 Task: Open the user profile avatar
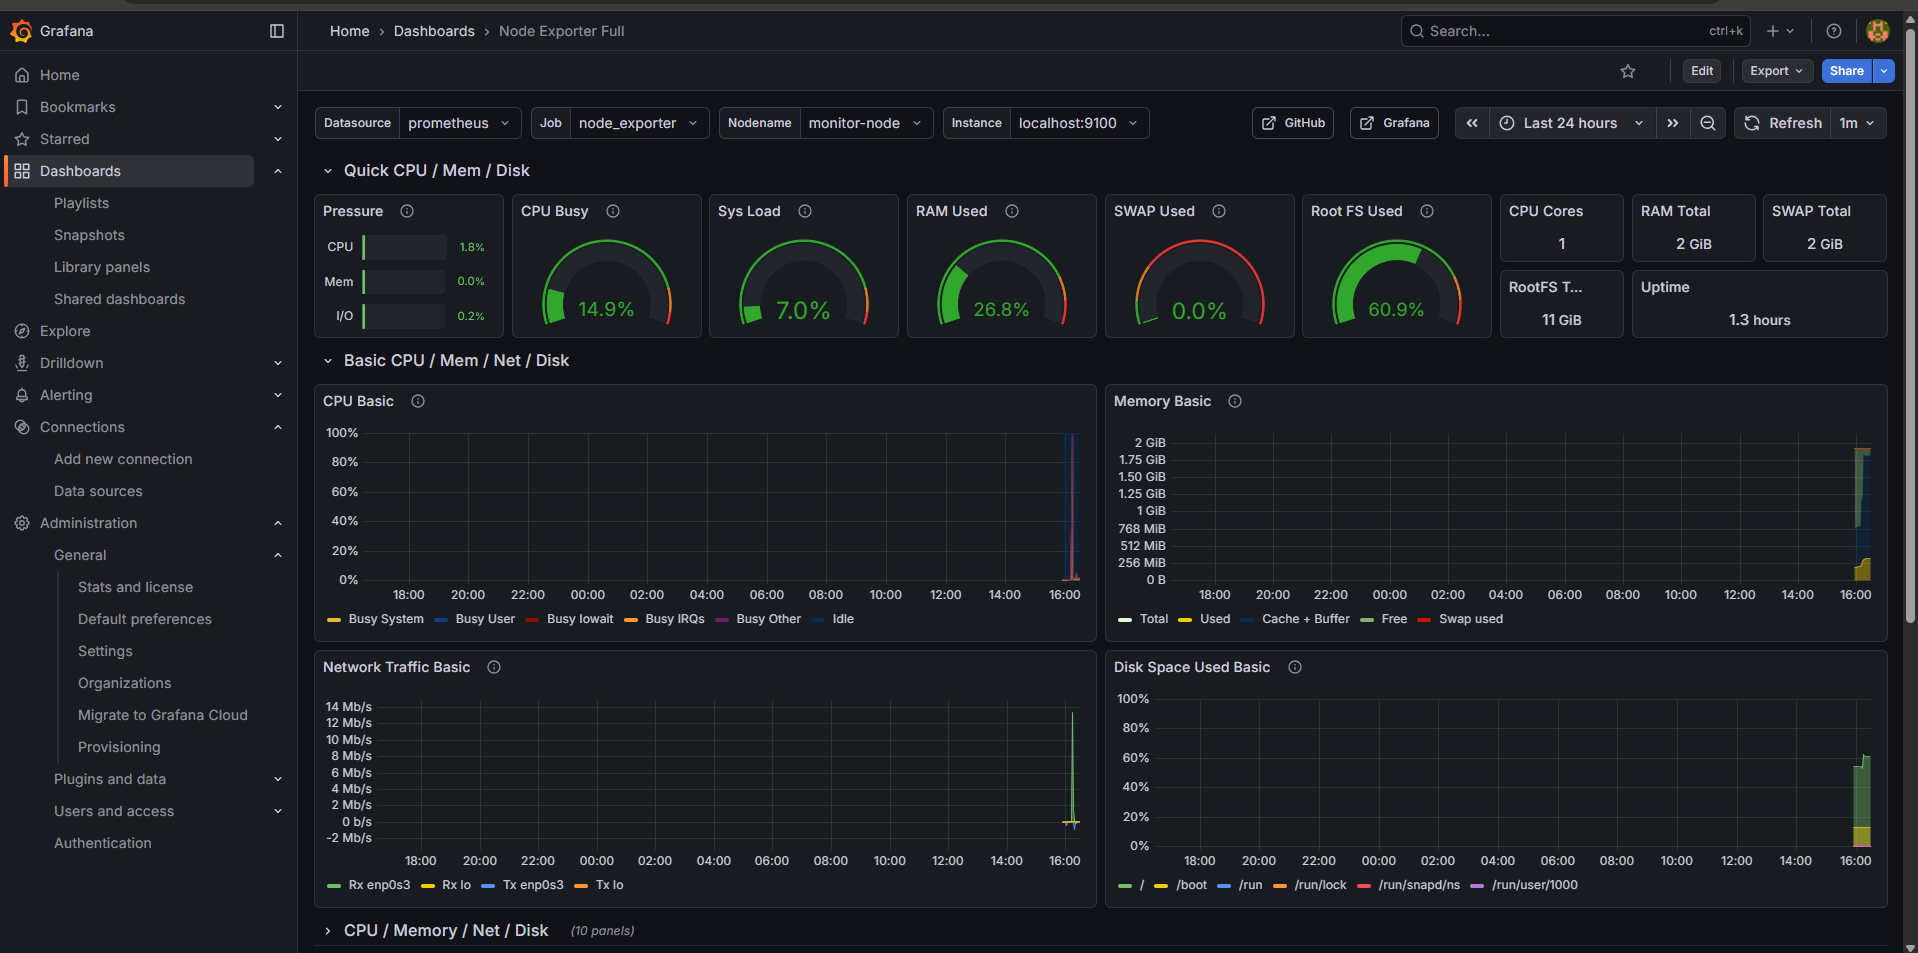pos(1877,31)
